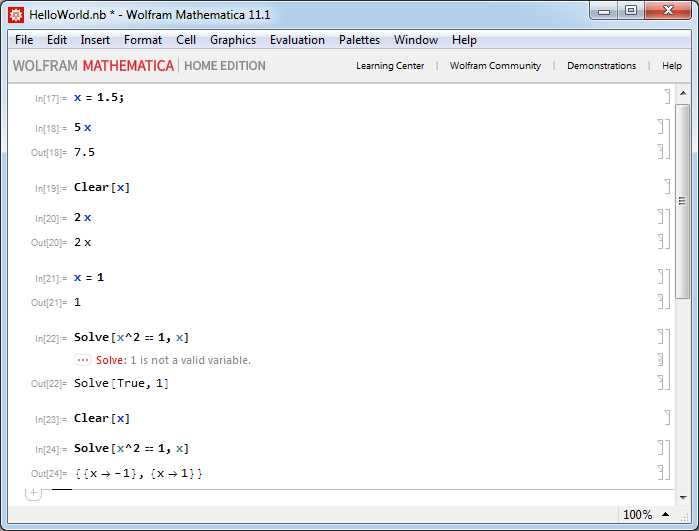Open the Demonstrations link

(601, 66)
